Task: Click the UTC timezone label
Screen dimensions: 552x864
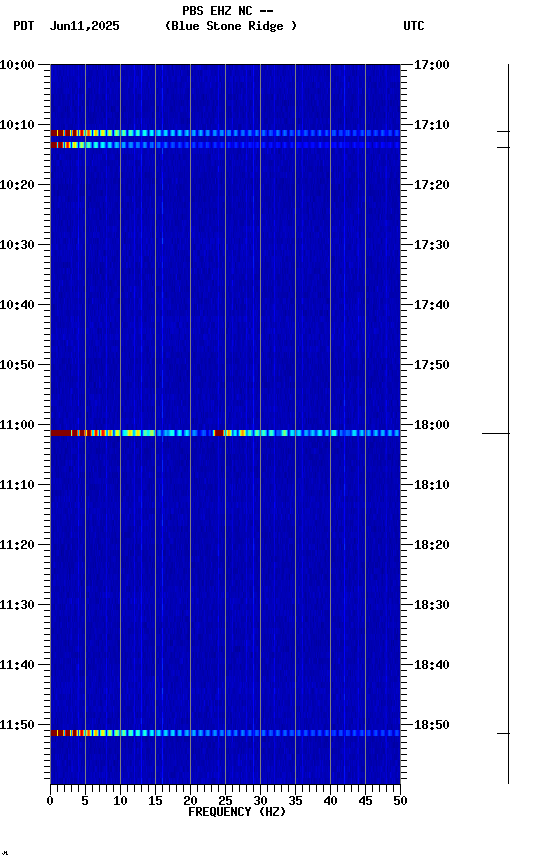Action: pos(414,26)
